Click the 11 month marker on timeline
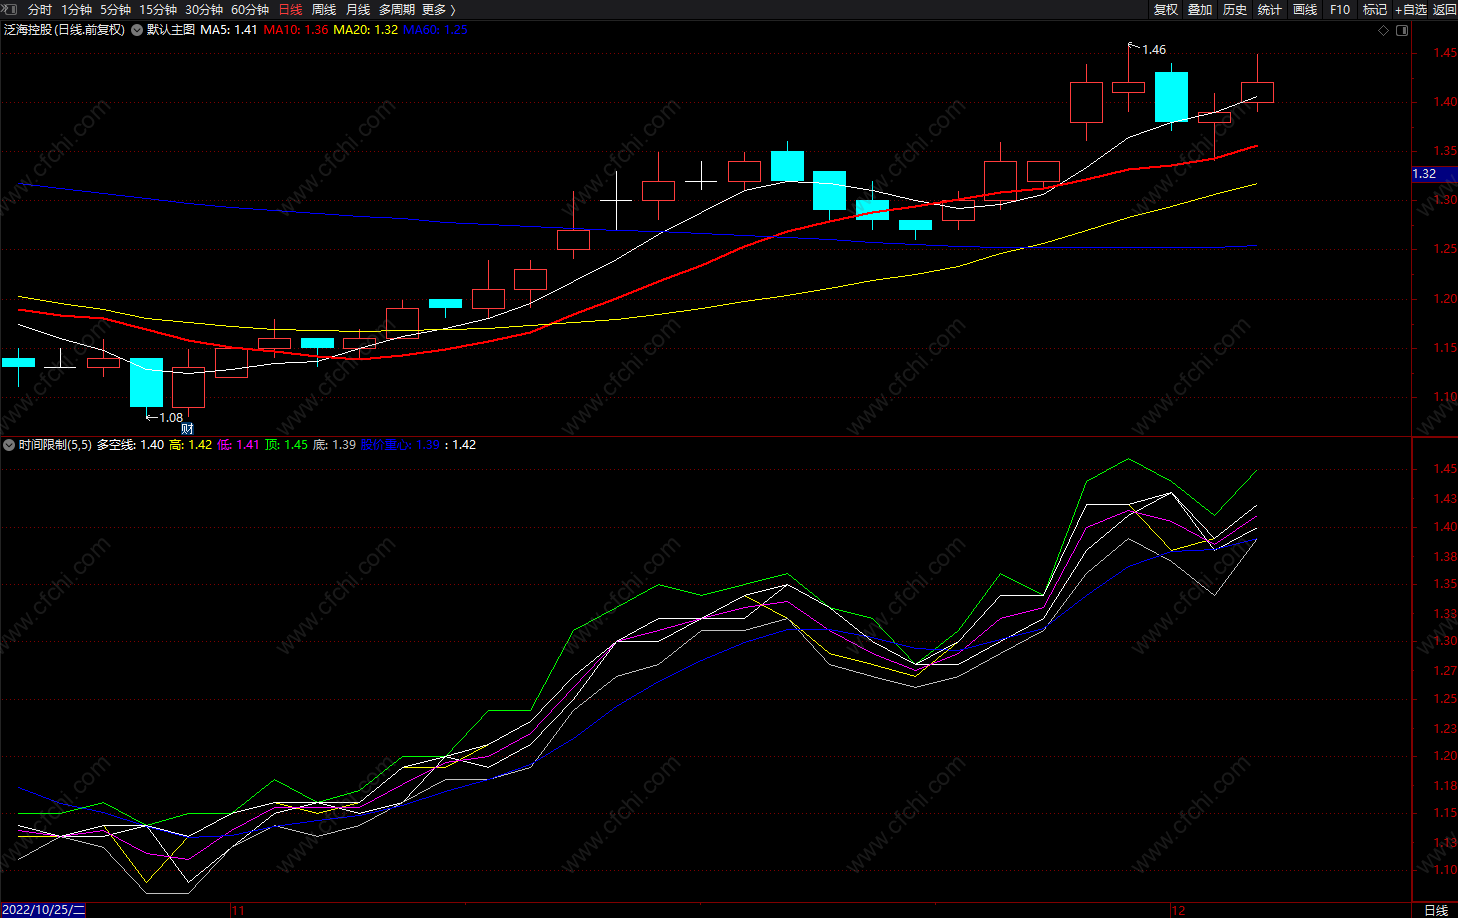This screenshot has height=918, width=1458. (238, 910)
